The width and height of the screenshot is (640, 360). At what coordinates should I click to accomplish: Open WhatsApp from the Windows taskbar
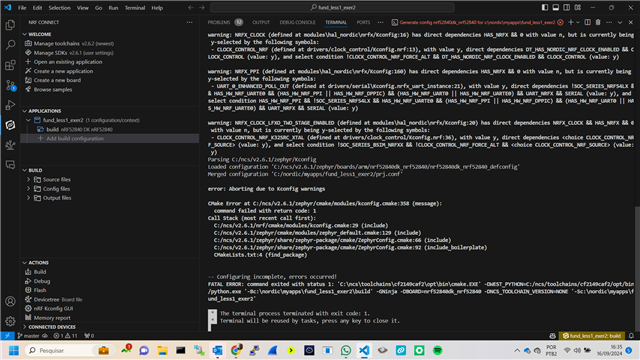coord(346,350)
